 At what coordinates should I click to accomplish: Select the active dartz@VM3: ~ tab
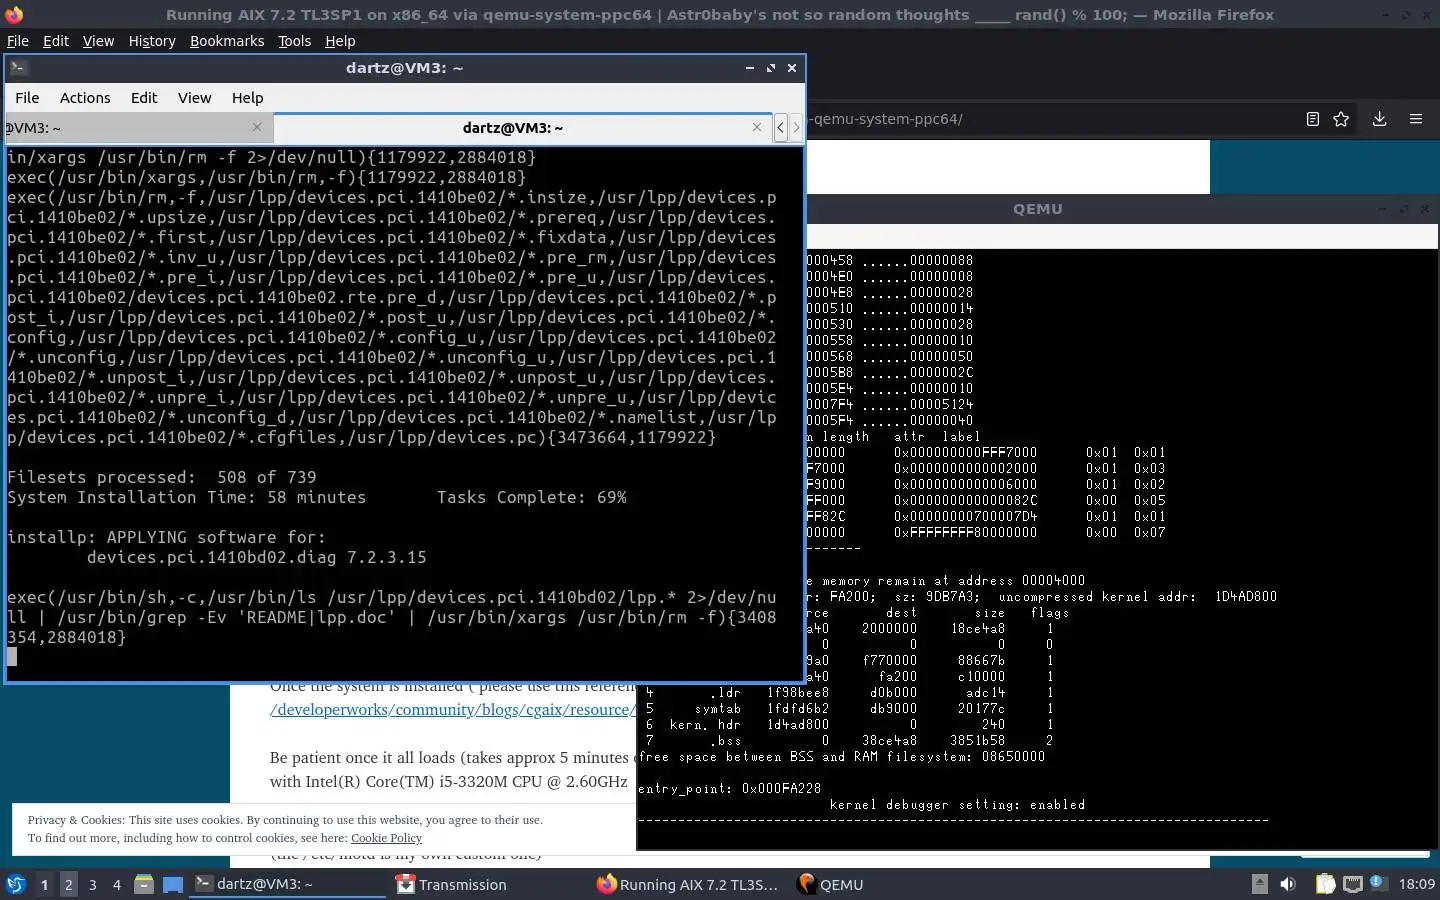click(522, 128)
